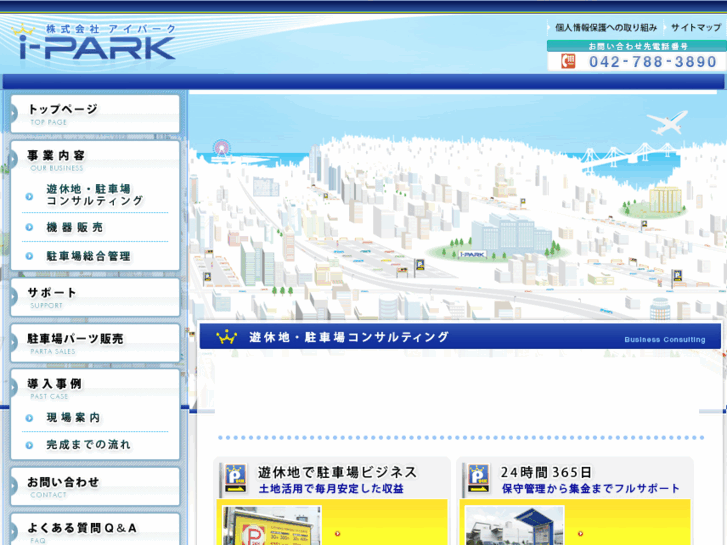Click the お問い合わせ先電話番号 banner
The image size is (727, 545).
pyautogui.click(x=637, y=46)
